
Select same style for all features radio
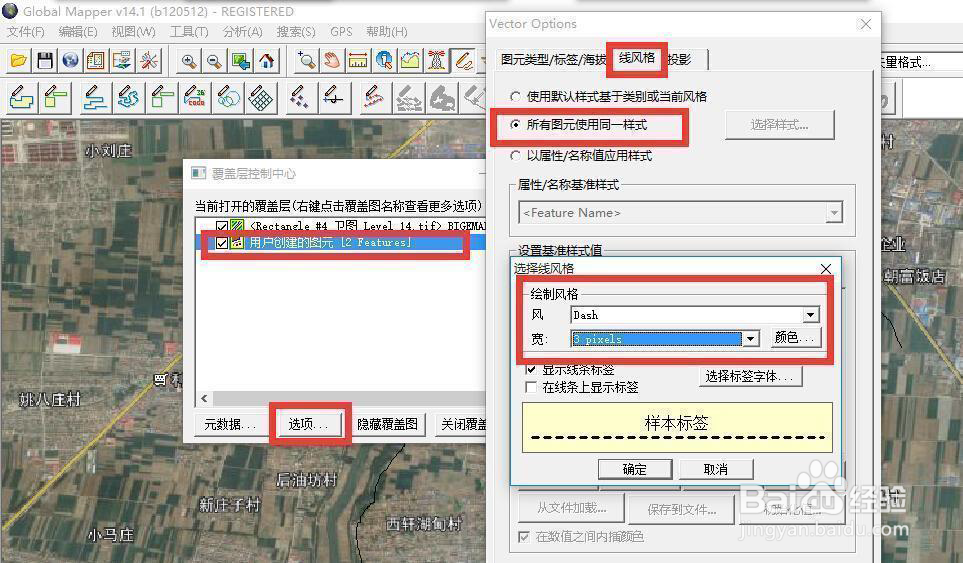pos(515,125)
